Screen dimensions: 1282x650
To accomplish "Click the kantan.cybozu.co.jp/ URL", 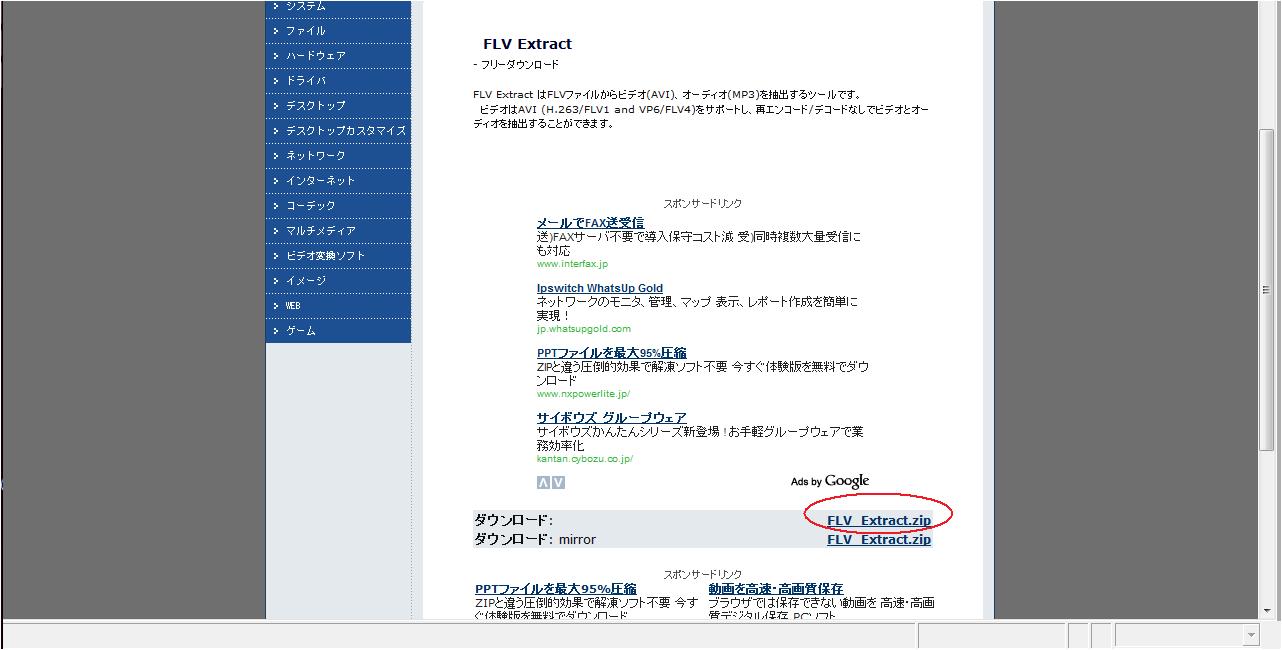I will pyautogui.click(x=585, y=459).
